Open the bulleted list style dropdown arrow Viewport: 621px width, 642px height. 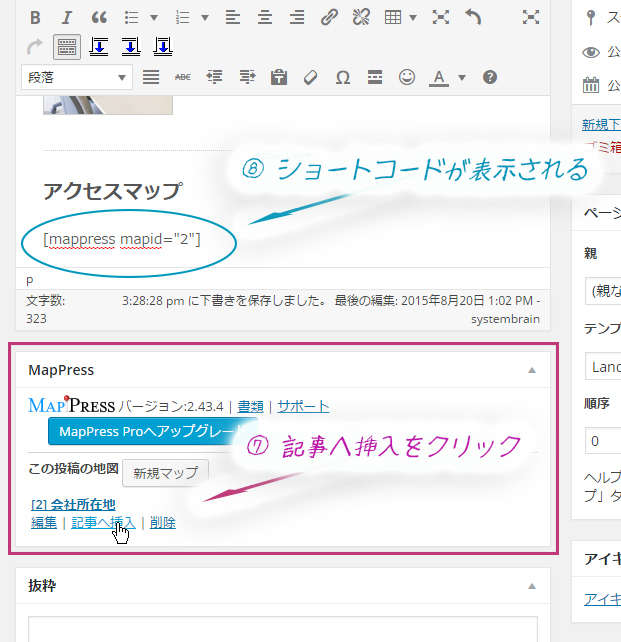point(153,17)
